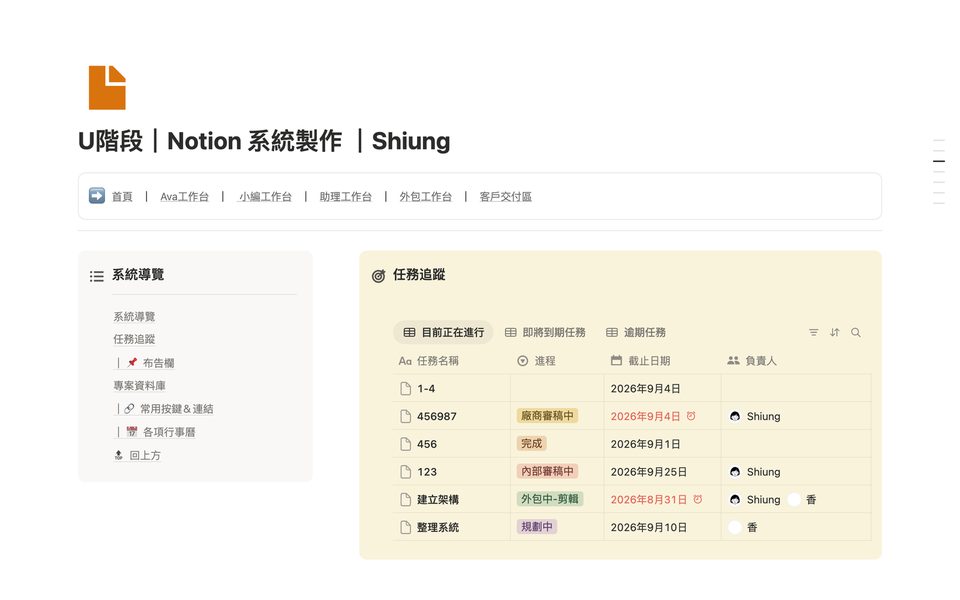Viewport: 960px width, 600px height.
Task: Click the reminder clock icon beside 2026年9月4日
Action: pyautogui.click(x=691, y=416)
